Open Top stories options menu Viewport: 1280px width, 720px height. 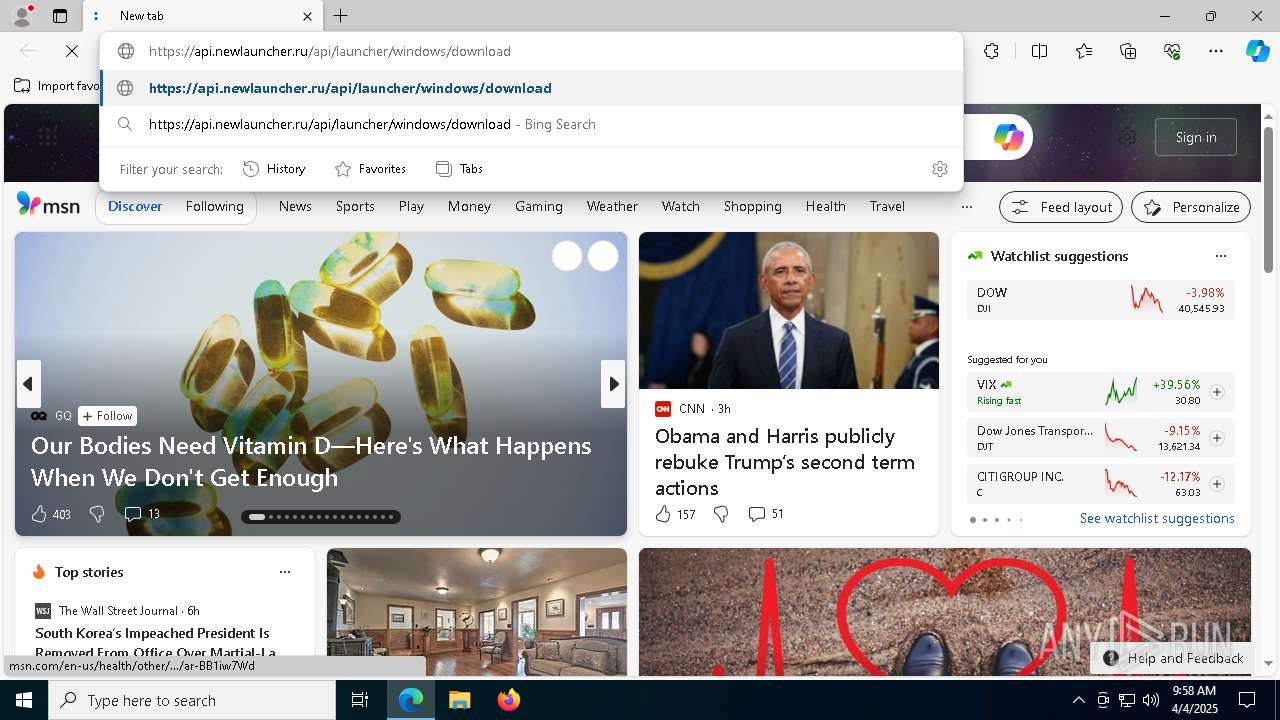285,572
